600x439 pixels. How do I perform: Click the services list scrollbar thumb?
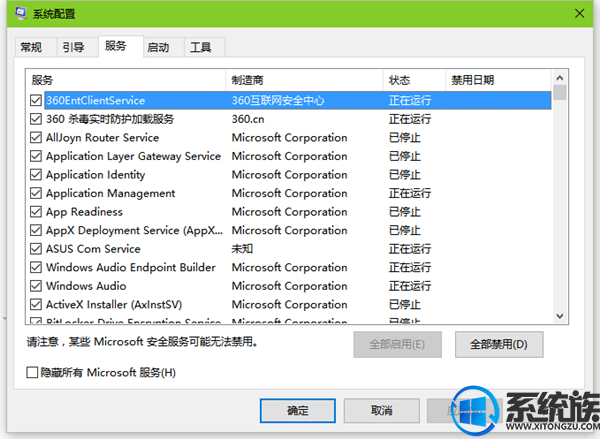click(x=560, y=92)
